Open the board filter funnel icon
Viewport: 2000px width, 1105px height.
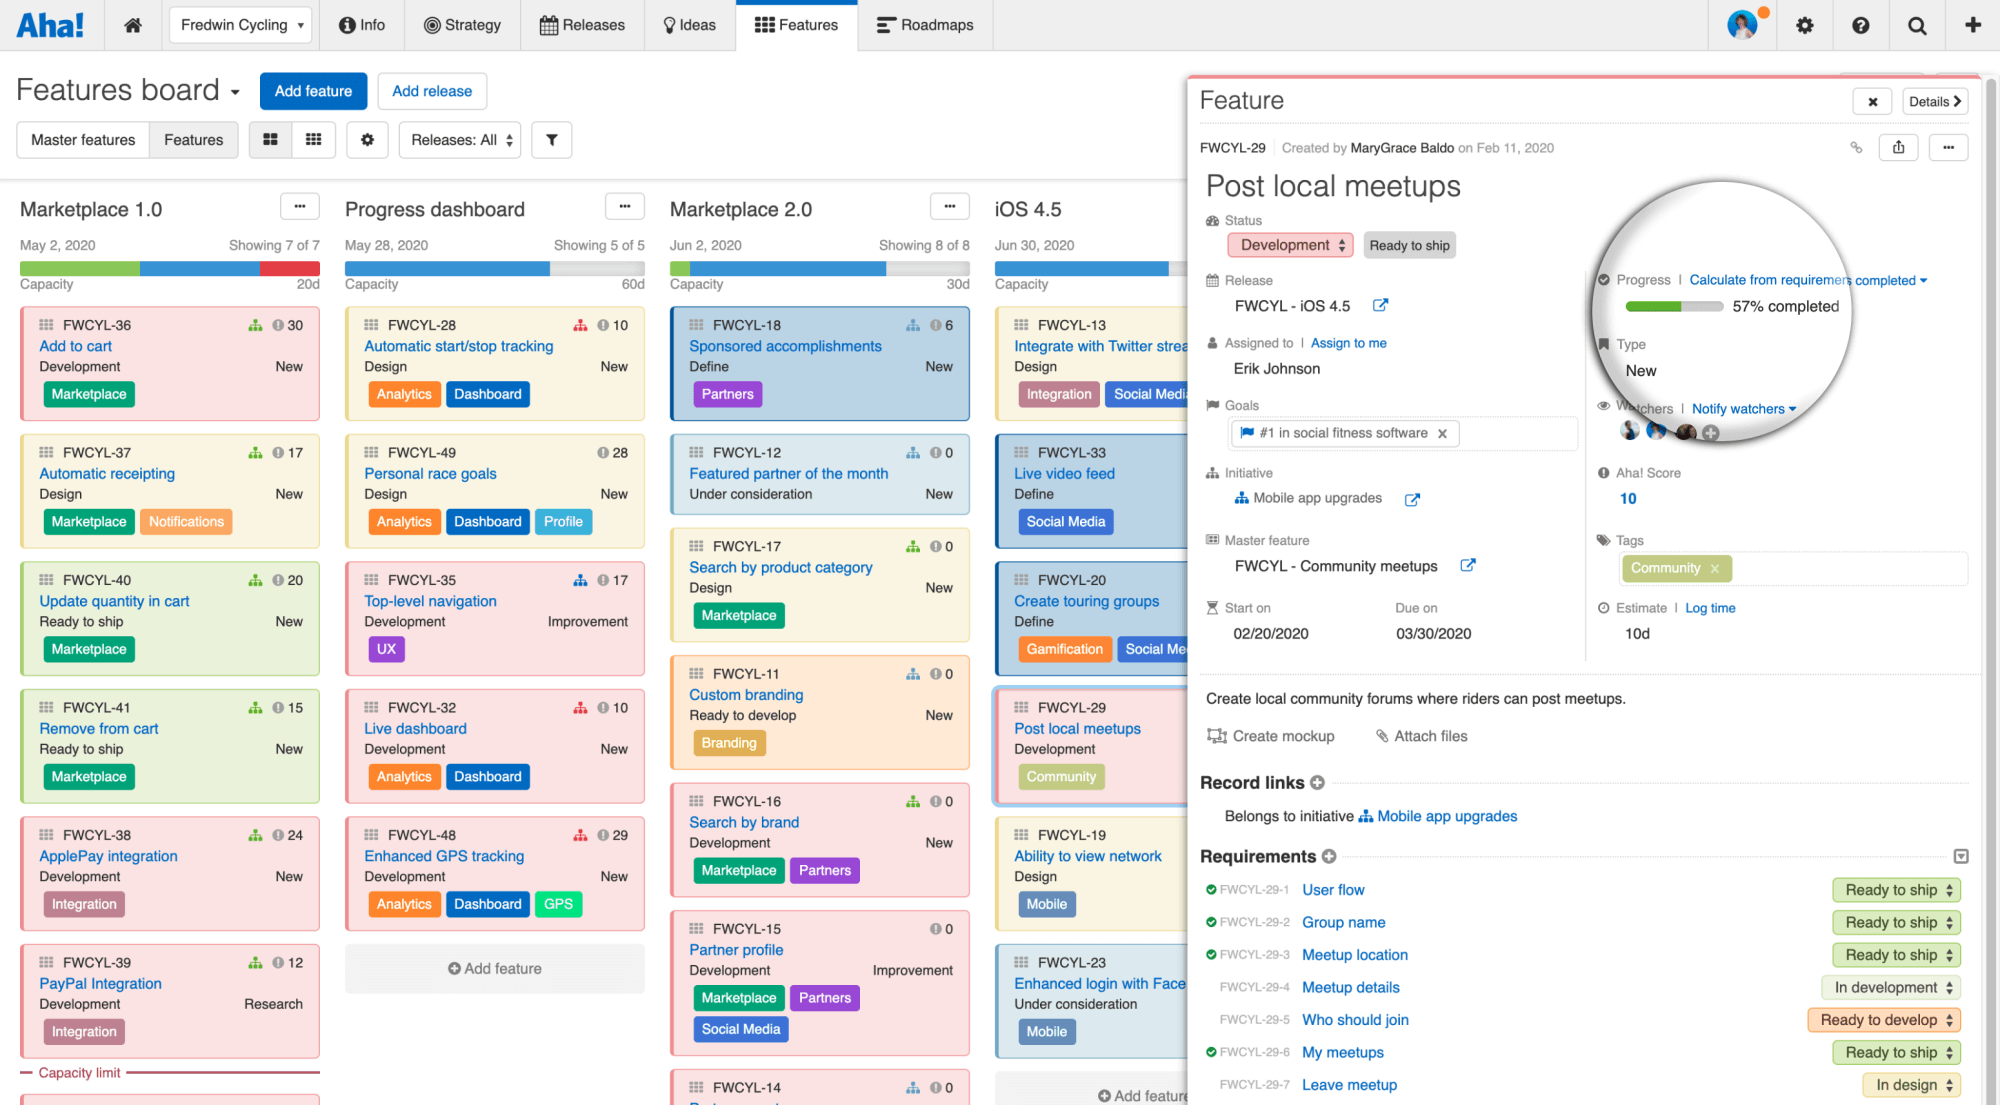(x=551, y=140)
